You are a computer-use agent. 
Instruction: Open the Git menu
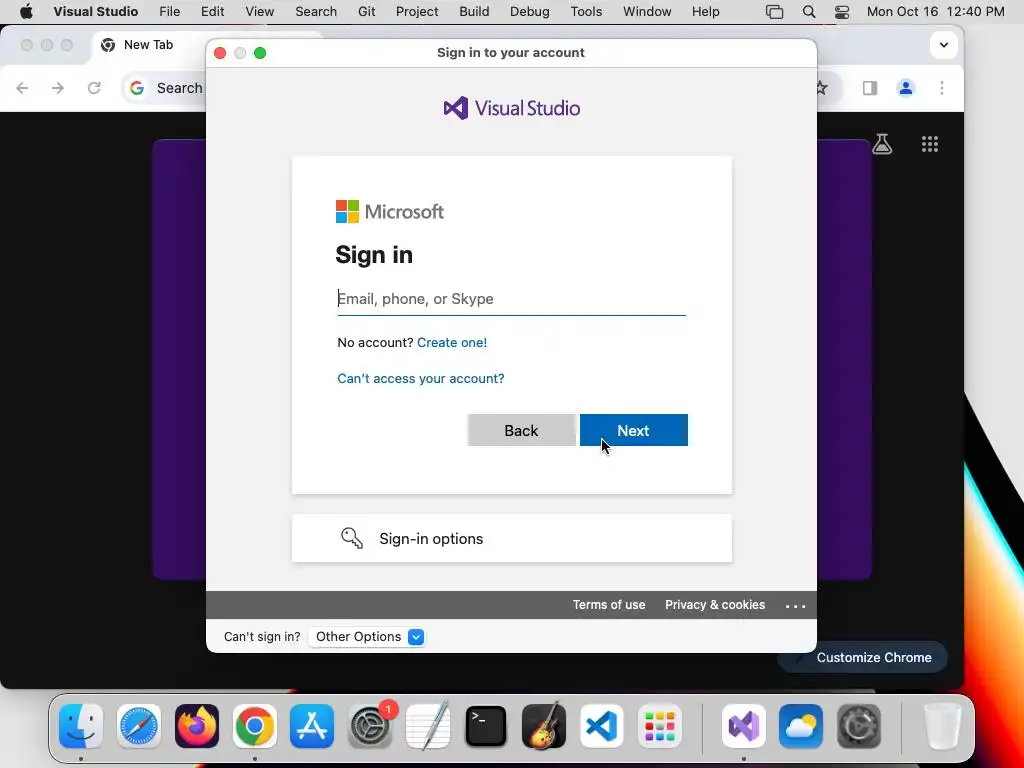[366, 12]
